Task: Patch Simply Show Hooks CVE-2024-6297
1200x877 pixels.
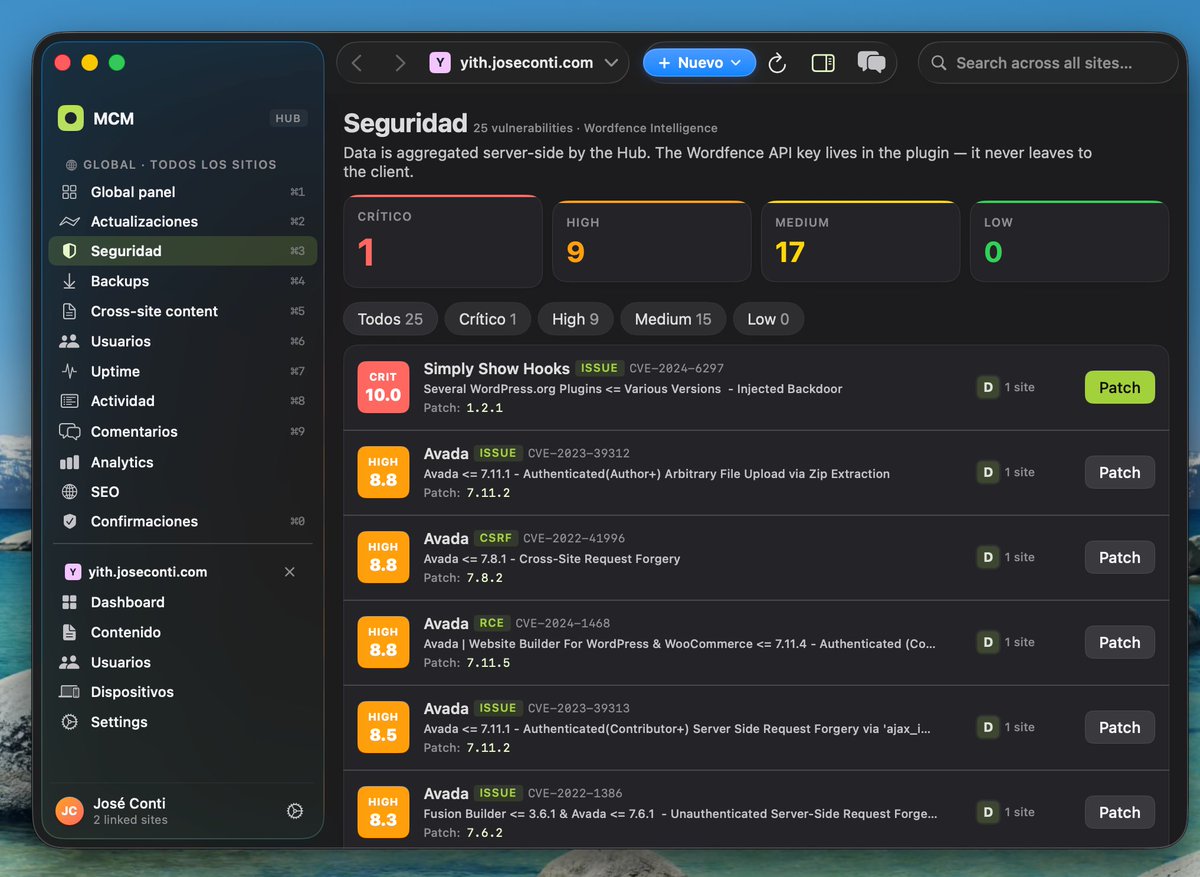Action: [1120, 388]
